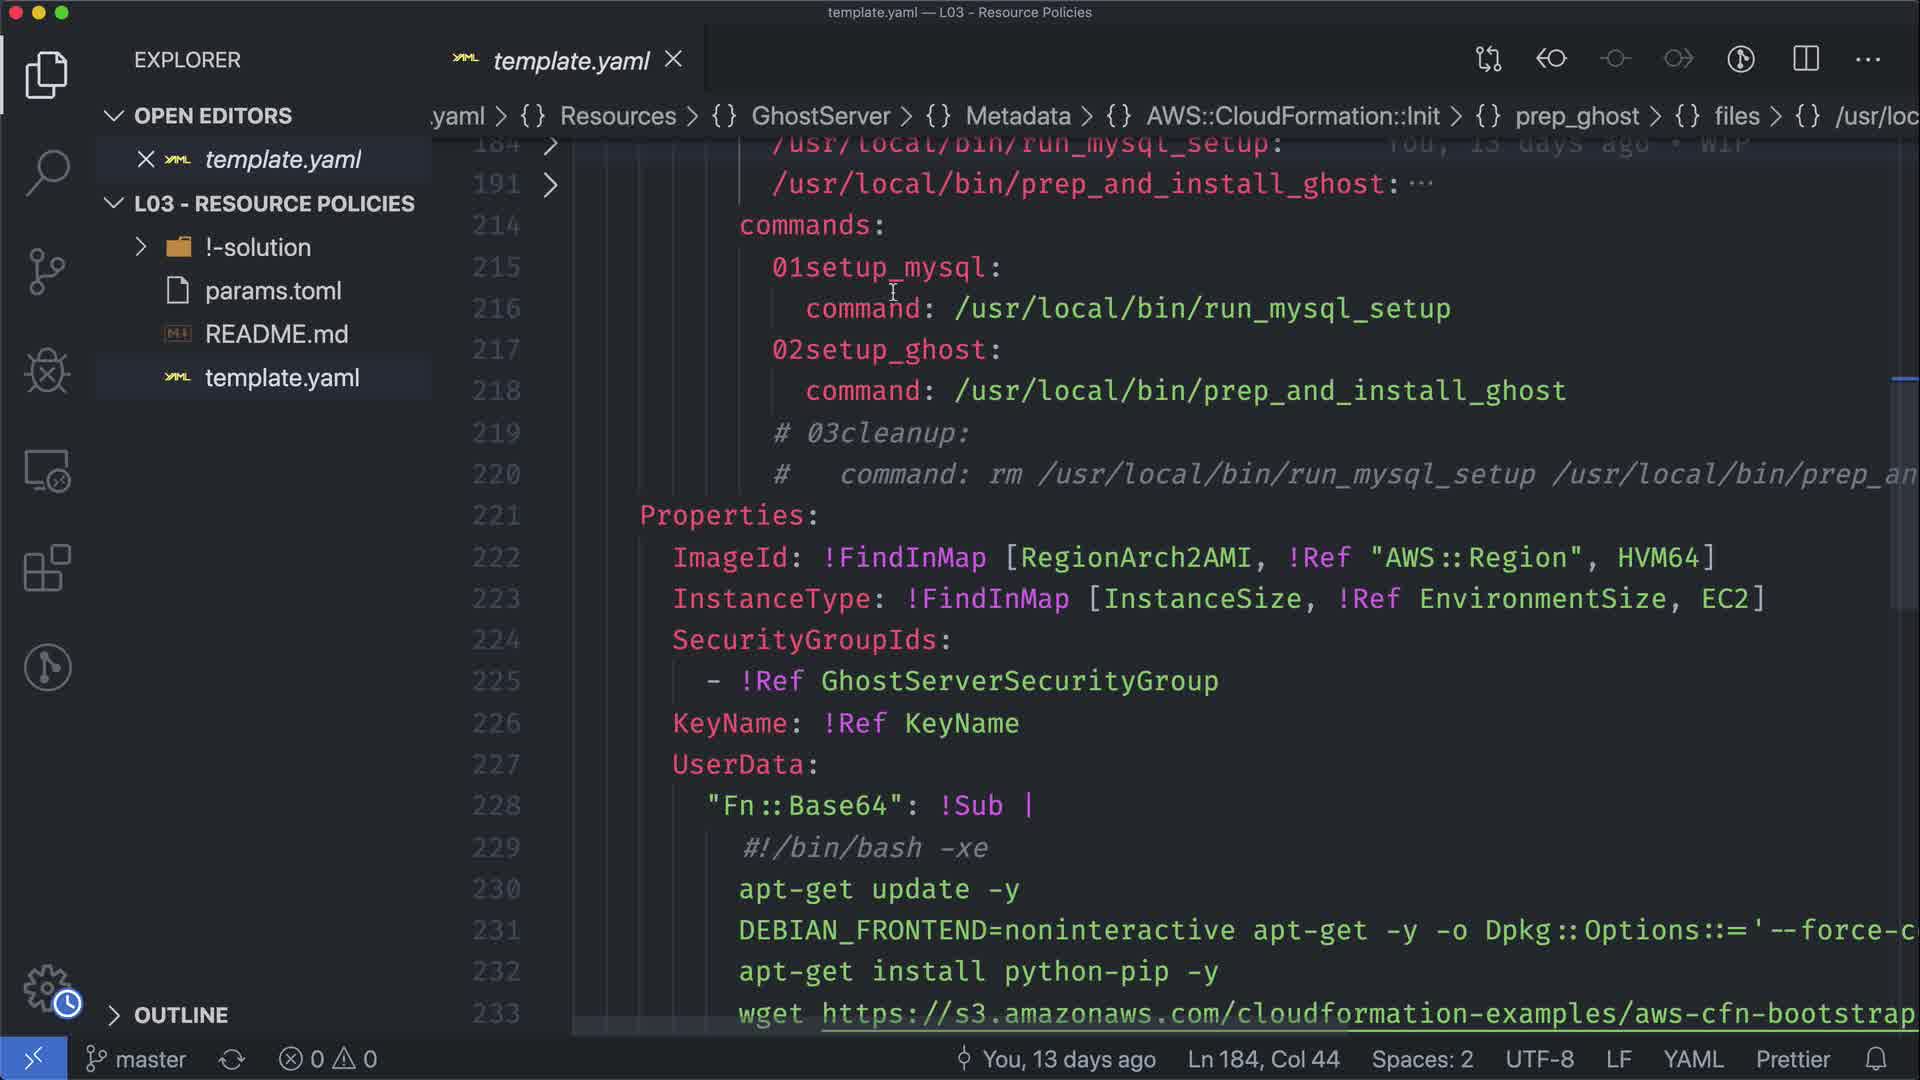
Task: Close the template.yaml tab
Action: (x=674, y=60)
